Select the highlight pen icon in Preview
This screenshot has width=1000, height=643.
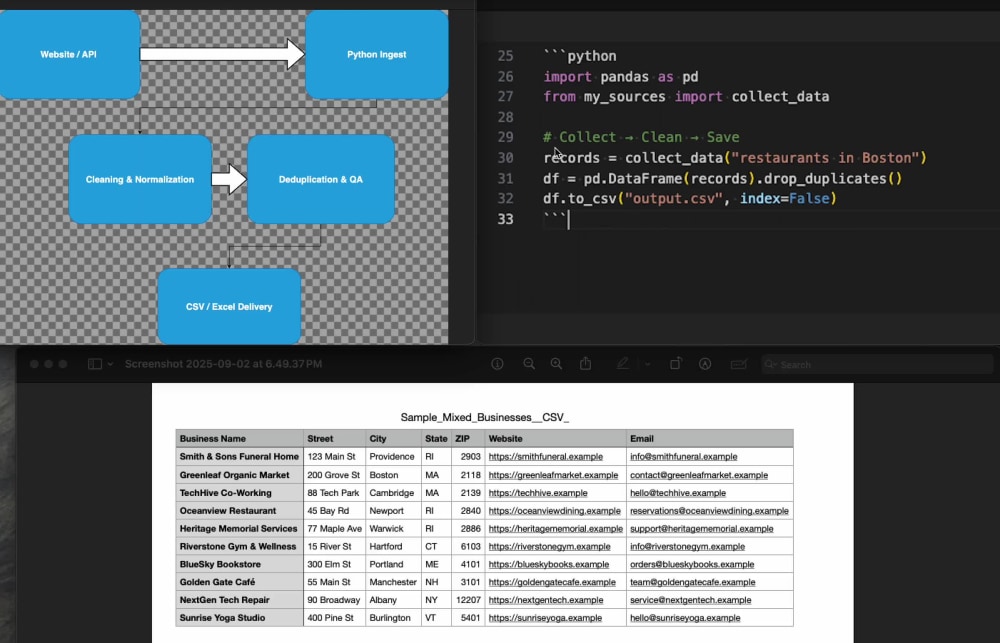(622, 363)
